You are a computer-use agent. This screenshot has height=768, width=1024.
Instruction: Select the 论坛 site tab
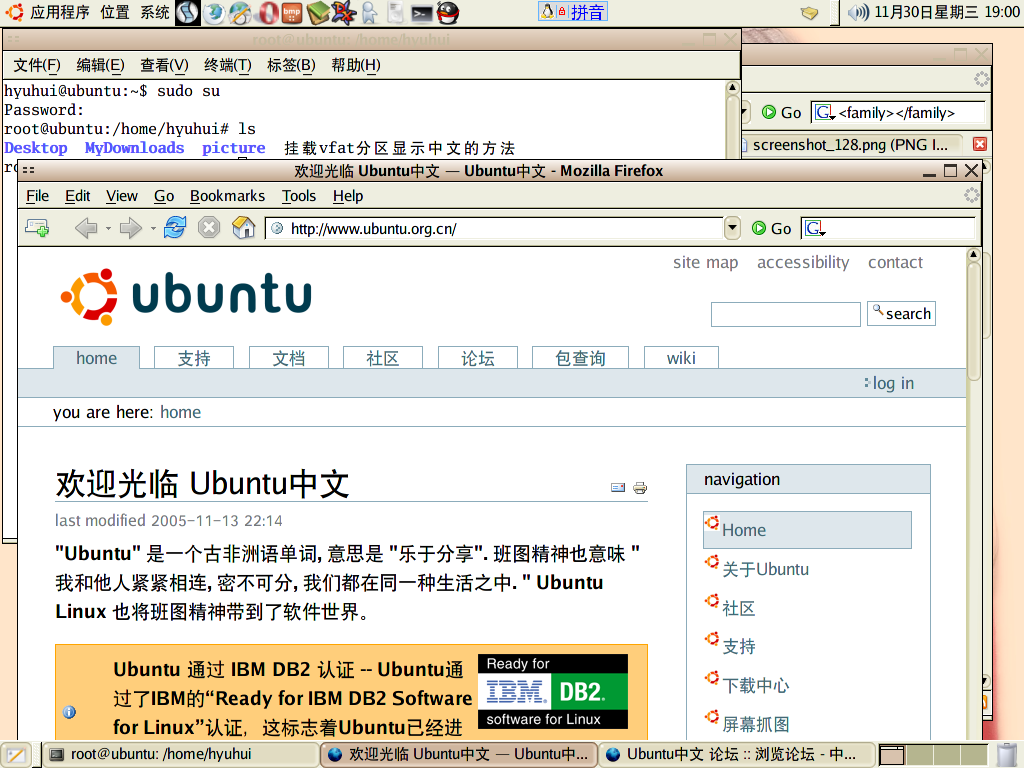pyautogui.click(x=477, y=358)
